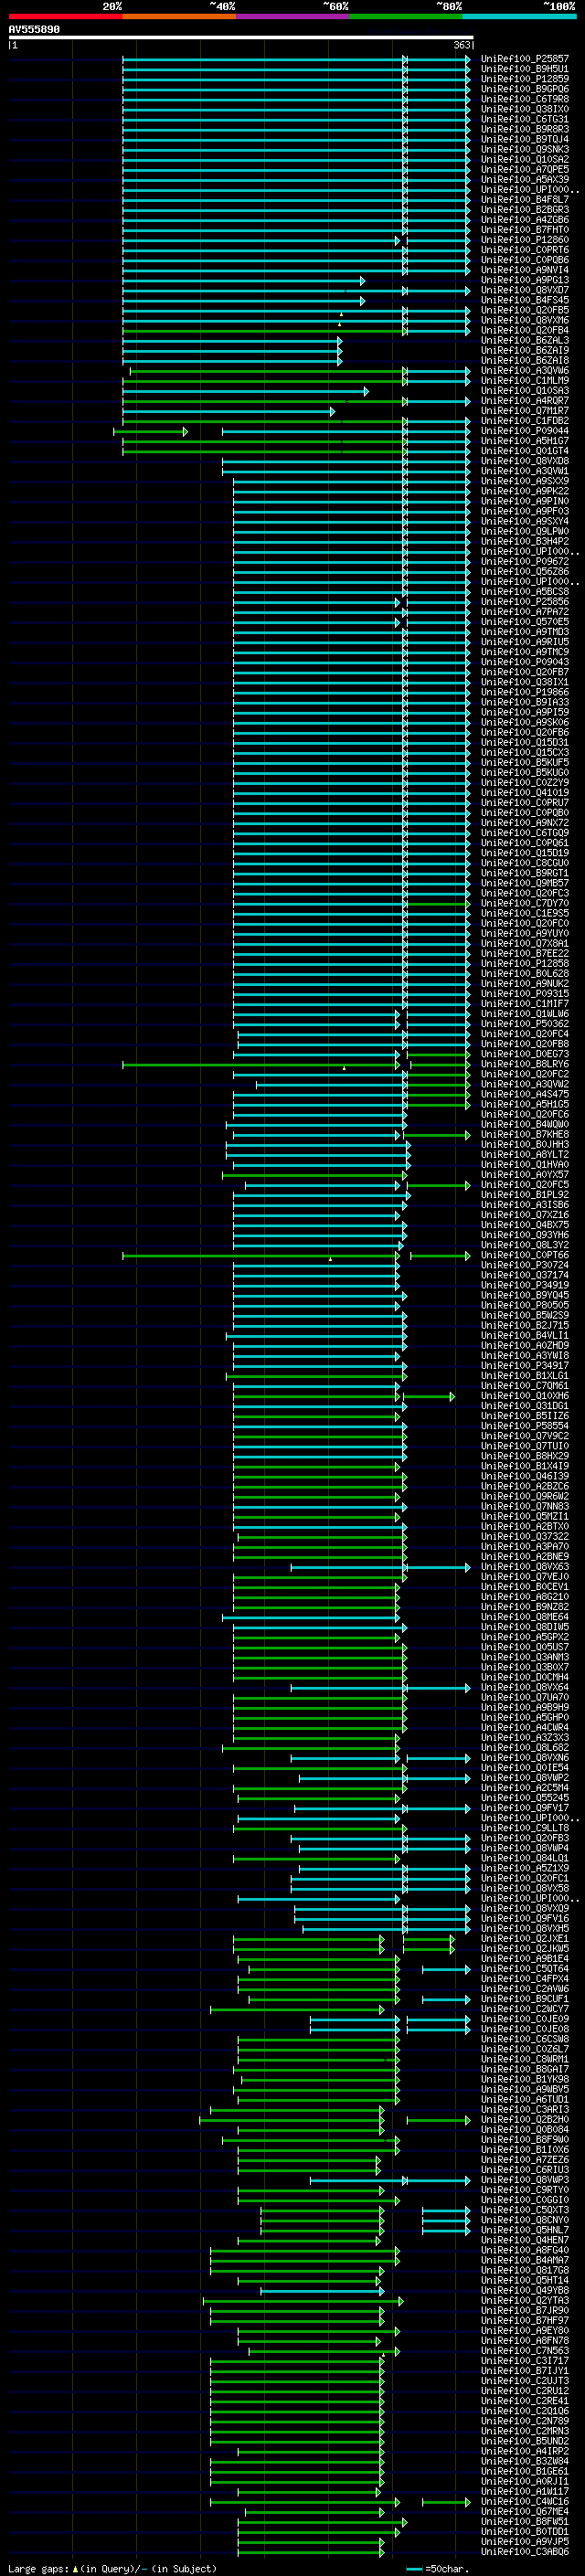Select the UniRef100_P30724 label
The image size is (585, 2576).
[525, 1266]
